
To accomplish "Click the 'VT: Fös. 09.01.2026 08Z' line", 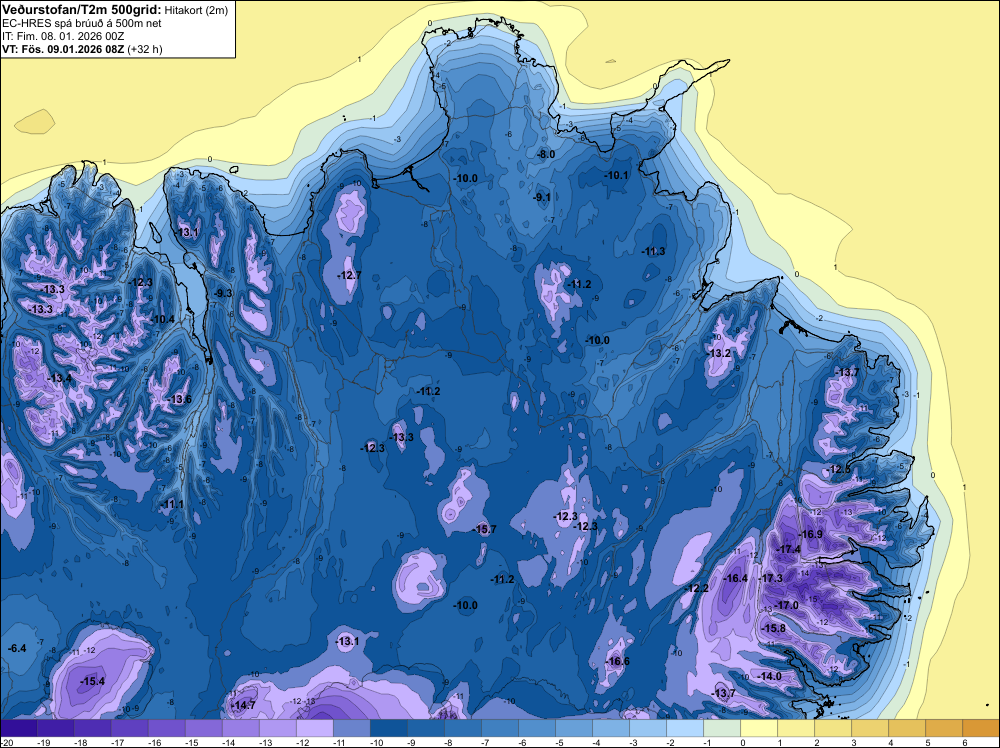I will [x=63, y=49].
